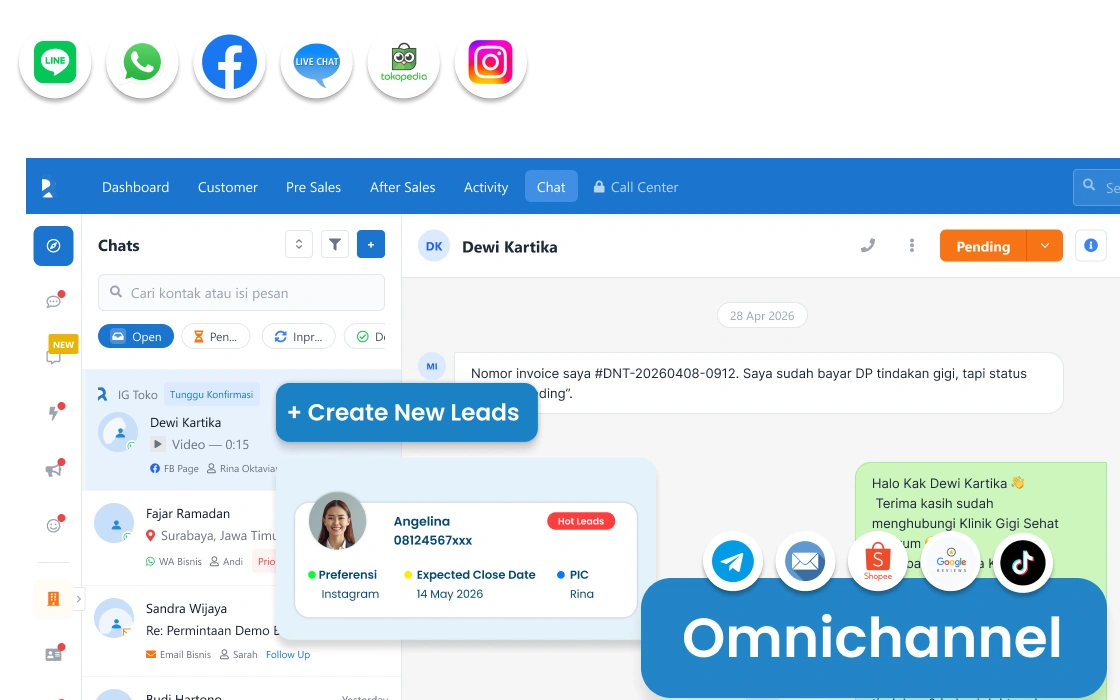The width and height of the screenshot is (1120, 700).
Task: Open the After Sales menu
Action: 402,187
